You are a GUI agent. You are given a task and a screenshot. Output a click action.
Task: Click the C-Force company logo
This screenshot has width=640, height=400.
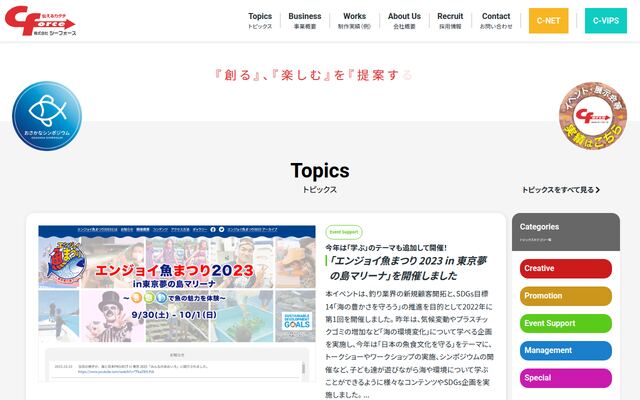[x=40, y=21]
